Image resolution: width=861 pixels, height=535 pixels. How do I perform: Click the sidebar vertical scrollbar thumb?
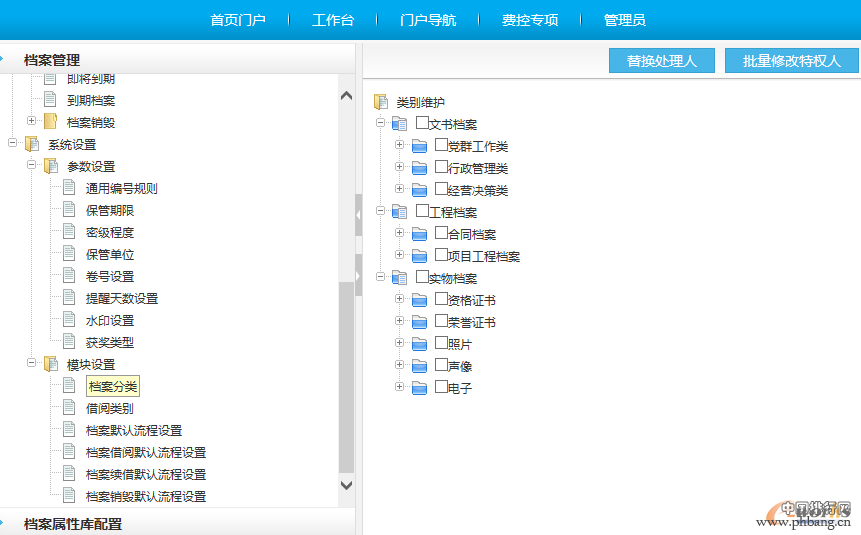point(346,377)
